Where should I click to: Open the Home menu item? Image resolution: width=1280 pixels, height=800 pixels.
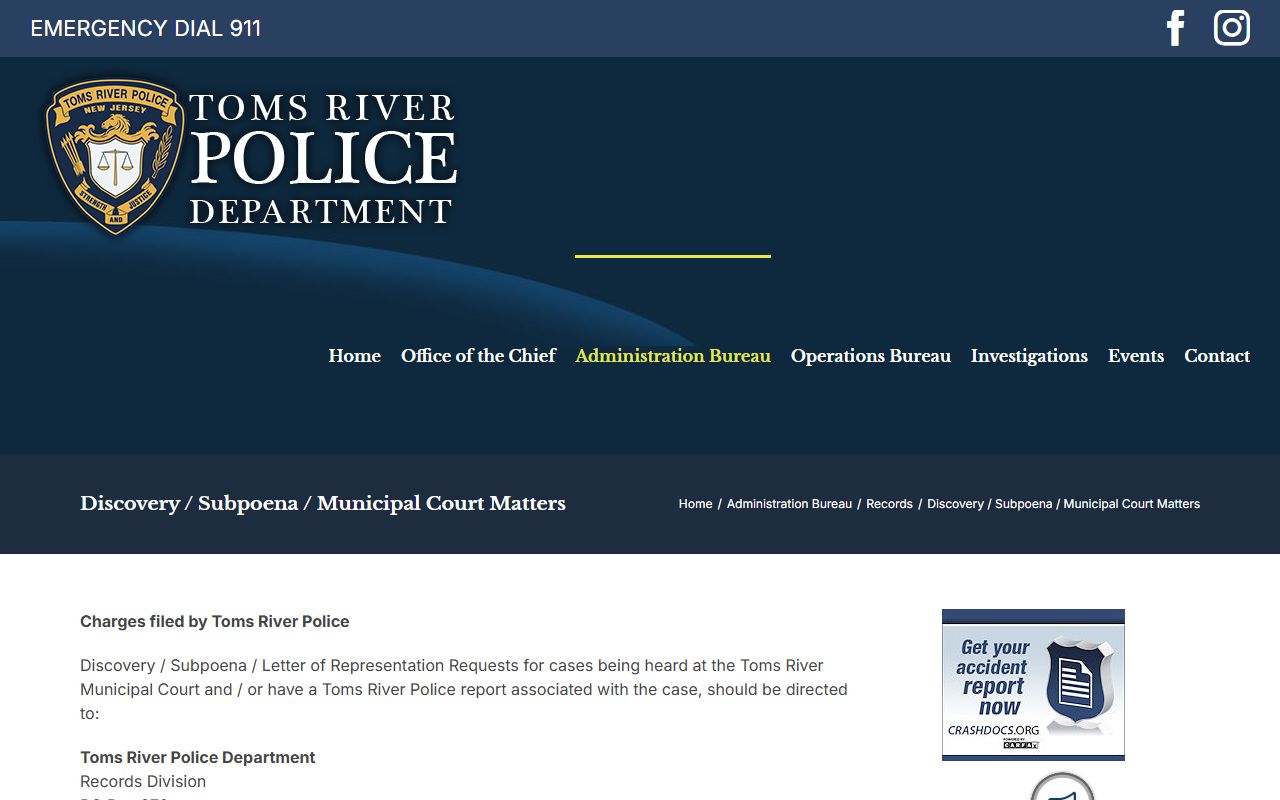click(x=355, y=356)
